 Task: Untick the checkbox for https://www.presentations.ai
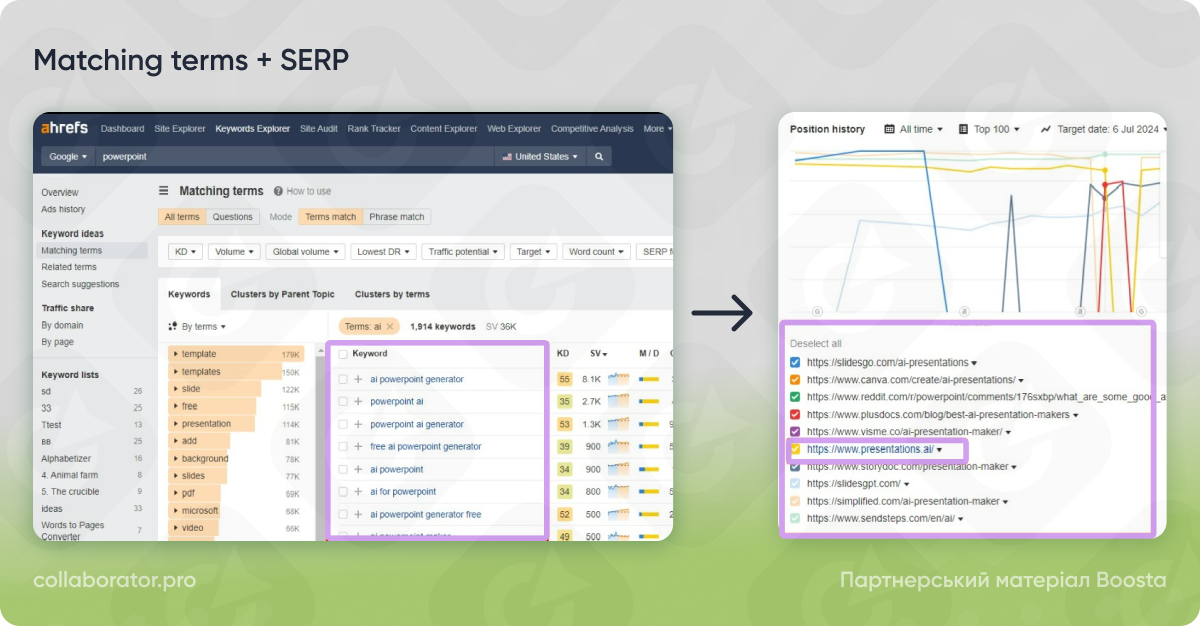tap(796, 450)
